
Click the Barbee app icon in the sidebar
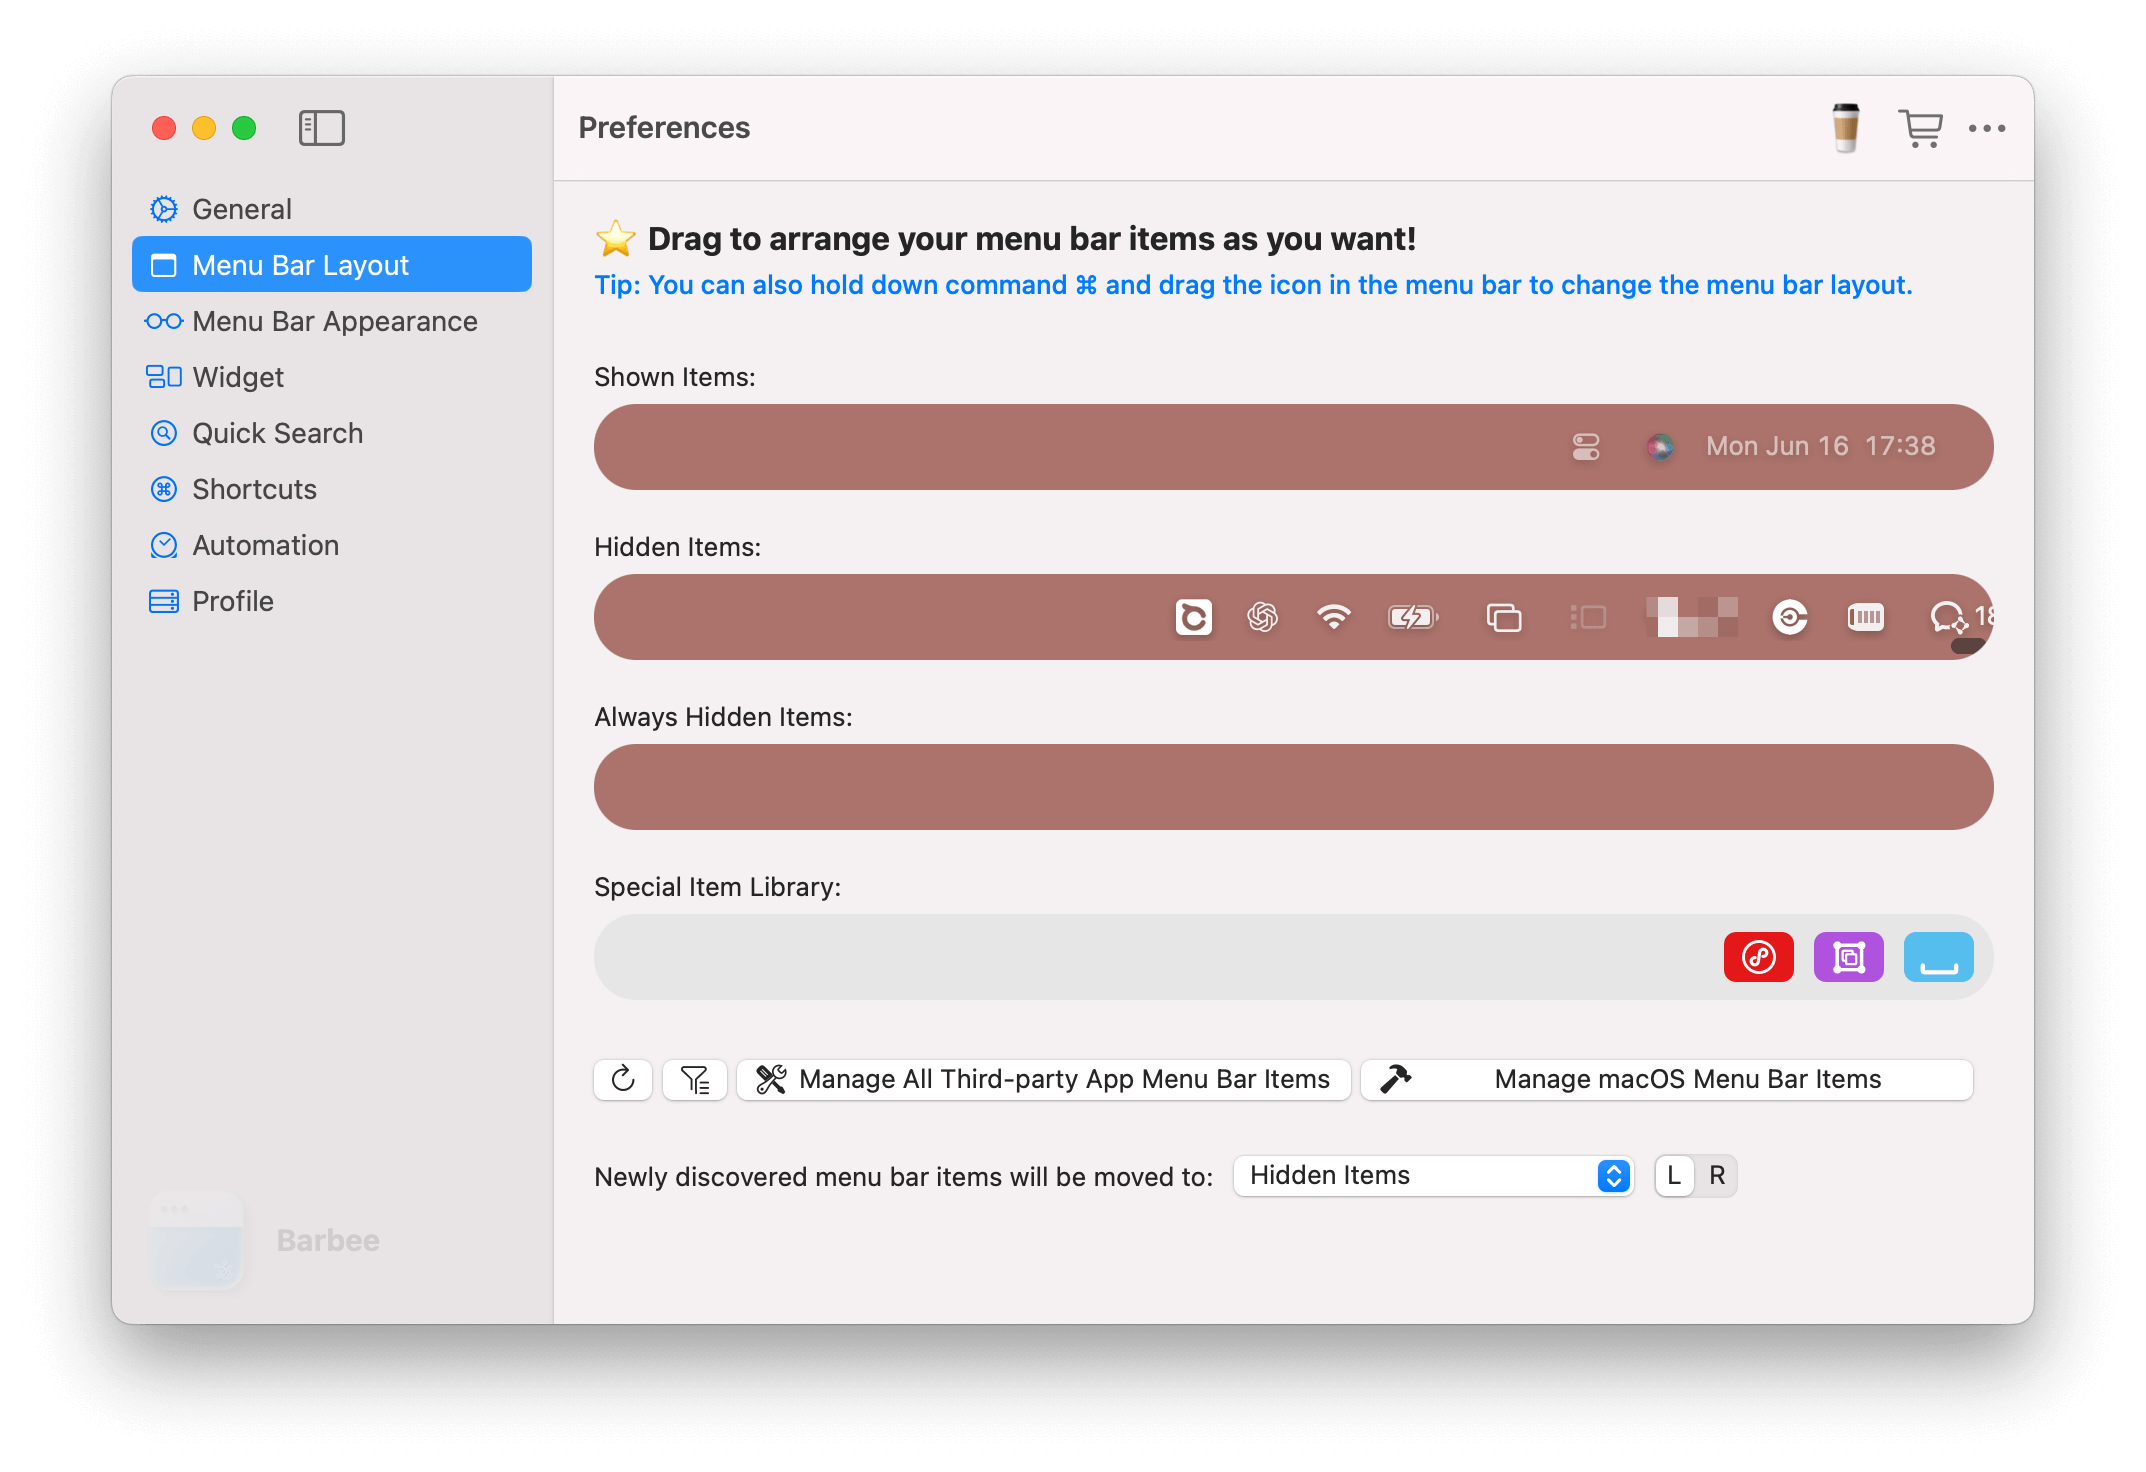coord(196,1240)
